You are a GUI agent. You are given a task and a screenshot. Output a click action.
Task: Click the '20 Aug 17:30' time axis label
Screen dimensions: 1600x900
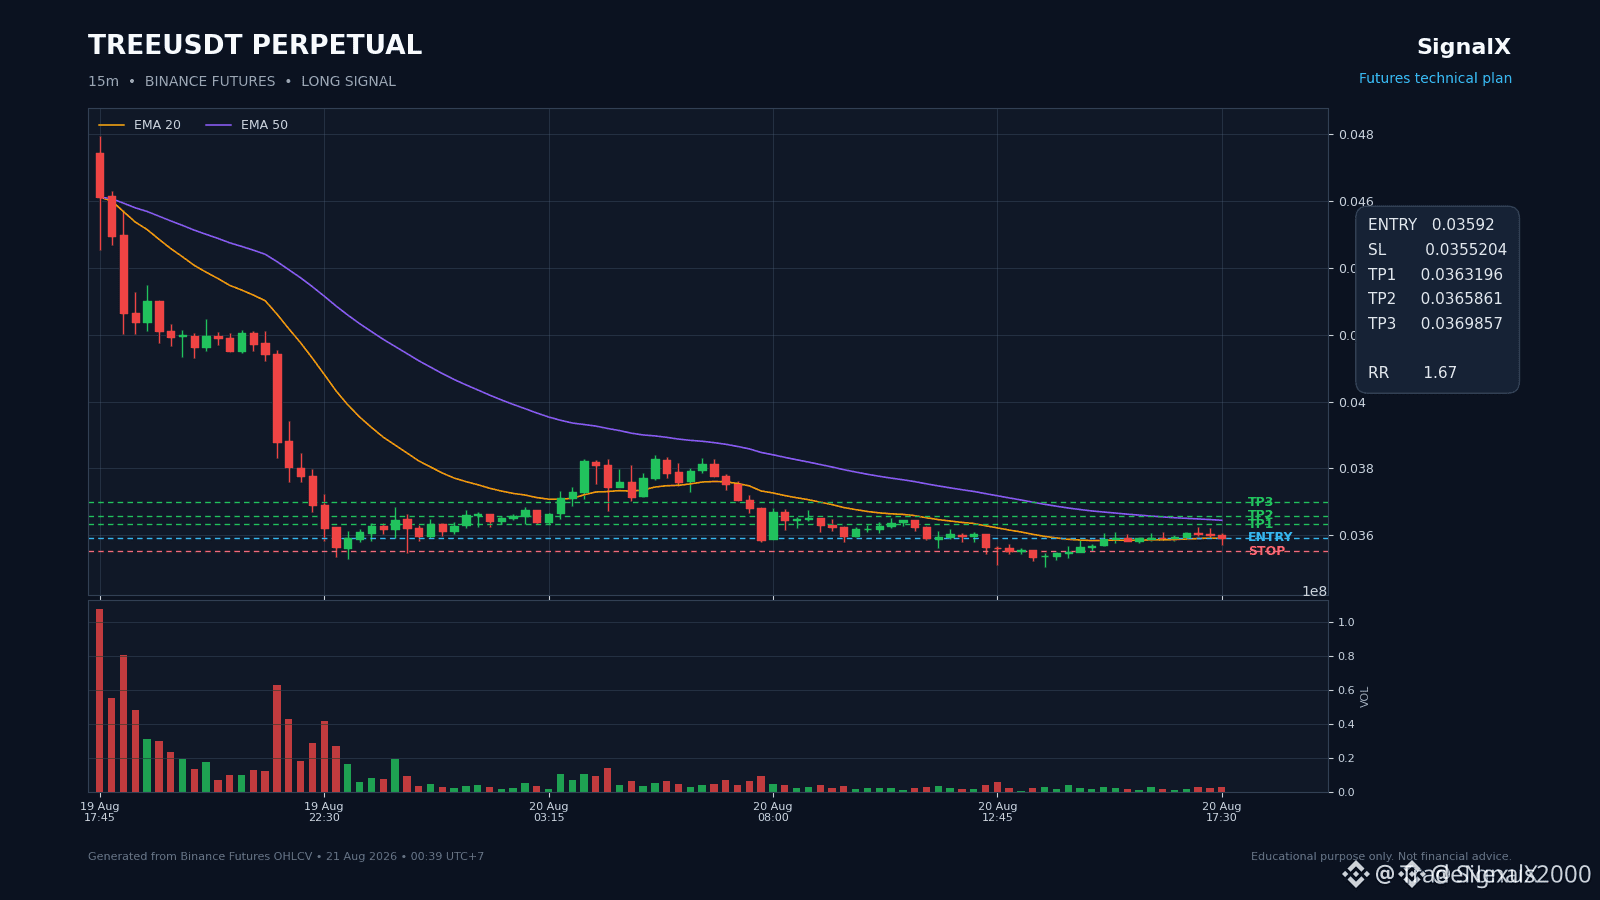click(x=1221, y=811)
